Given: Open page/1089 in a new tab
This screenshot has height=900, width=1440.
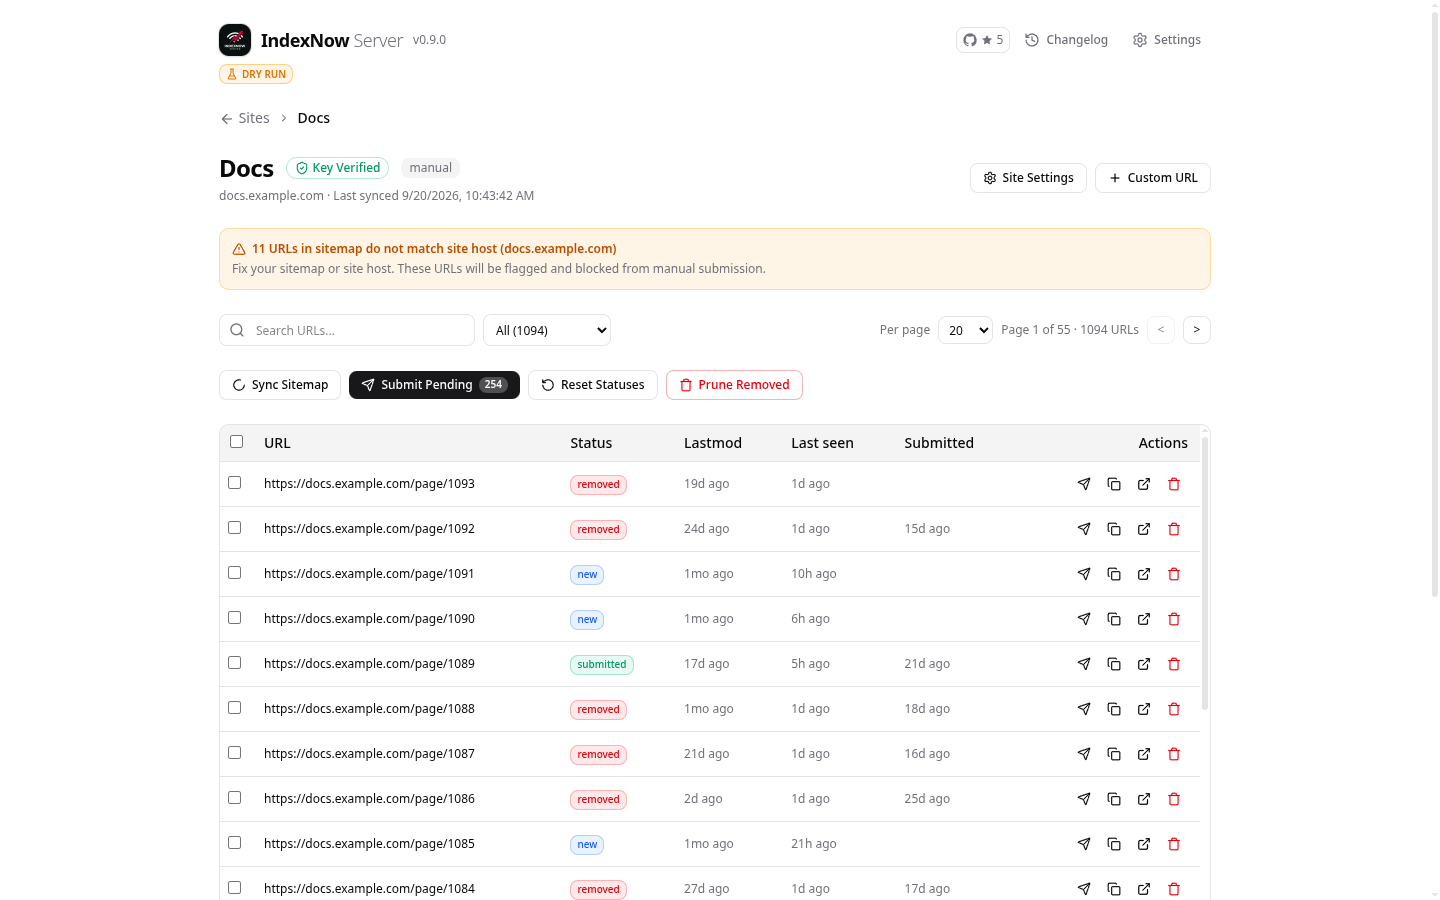Looking at the screenshot, I should click(x=1144, y=664).
